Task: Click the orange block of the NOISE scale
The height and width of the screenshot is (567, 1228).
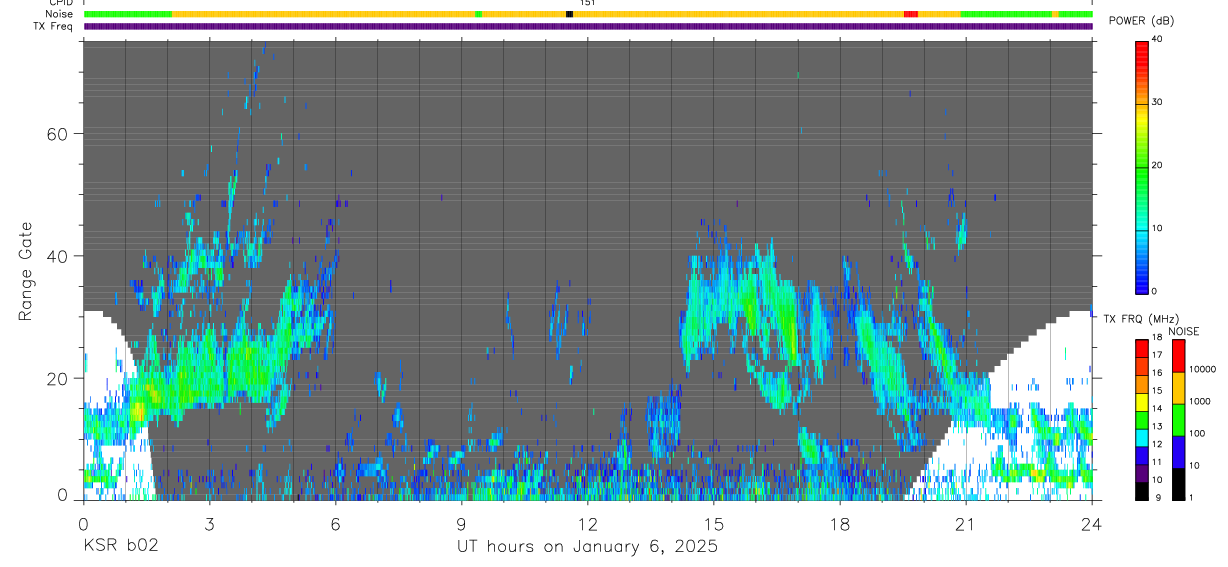Action: coord(1178,388)
